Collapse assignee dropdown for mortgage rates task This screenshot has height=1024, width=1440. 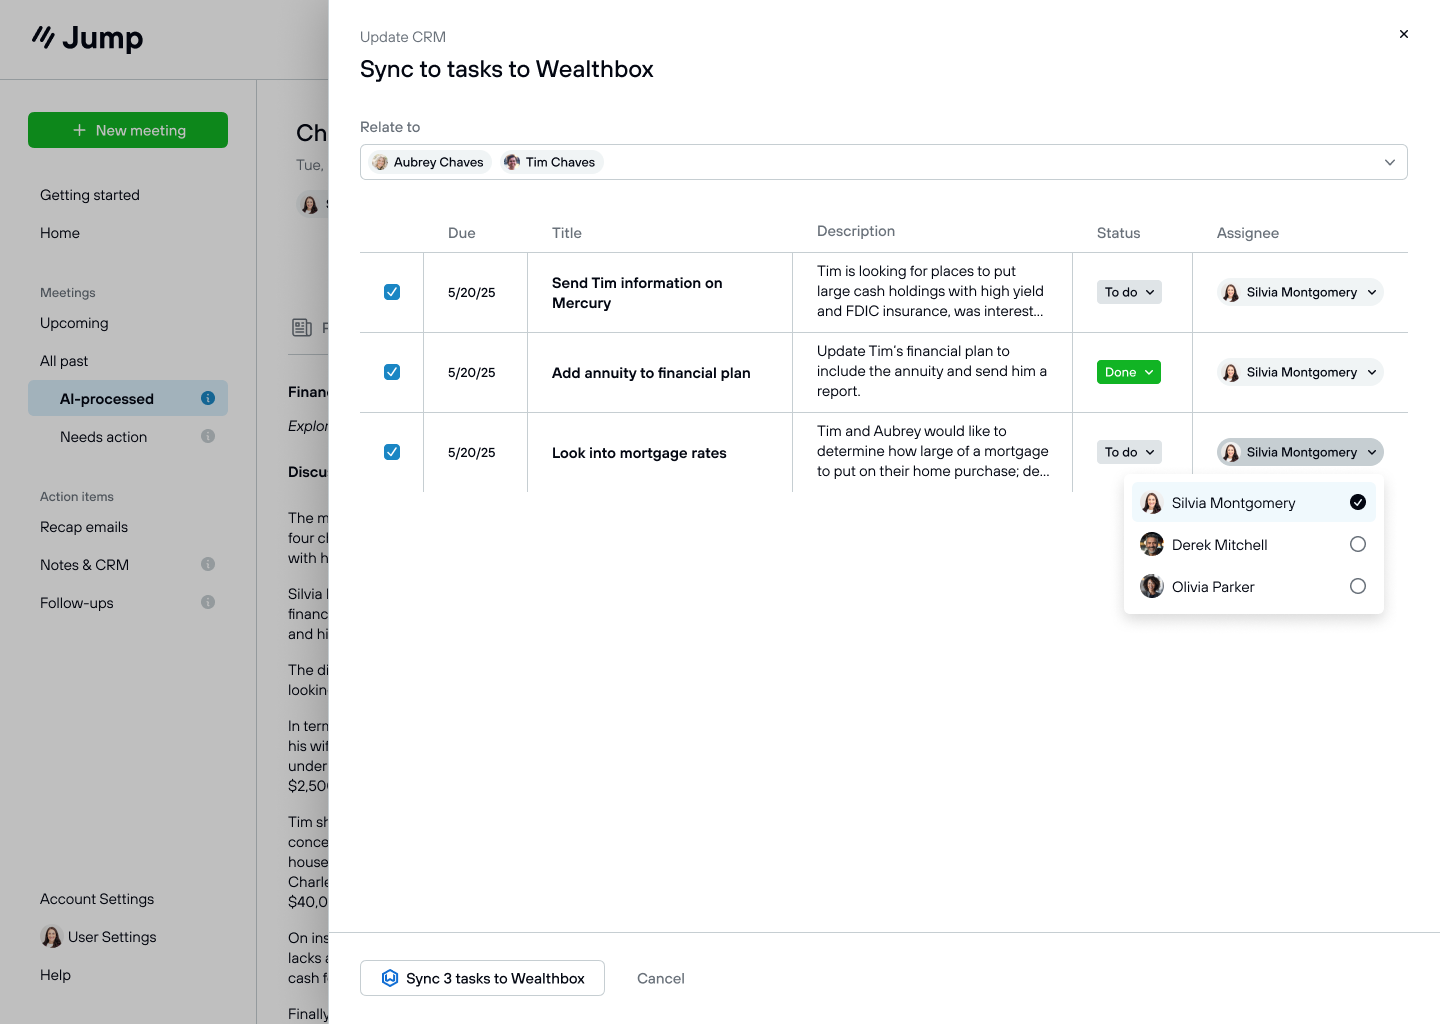coord(1300,452)
